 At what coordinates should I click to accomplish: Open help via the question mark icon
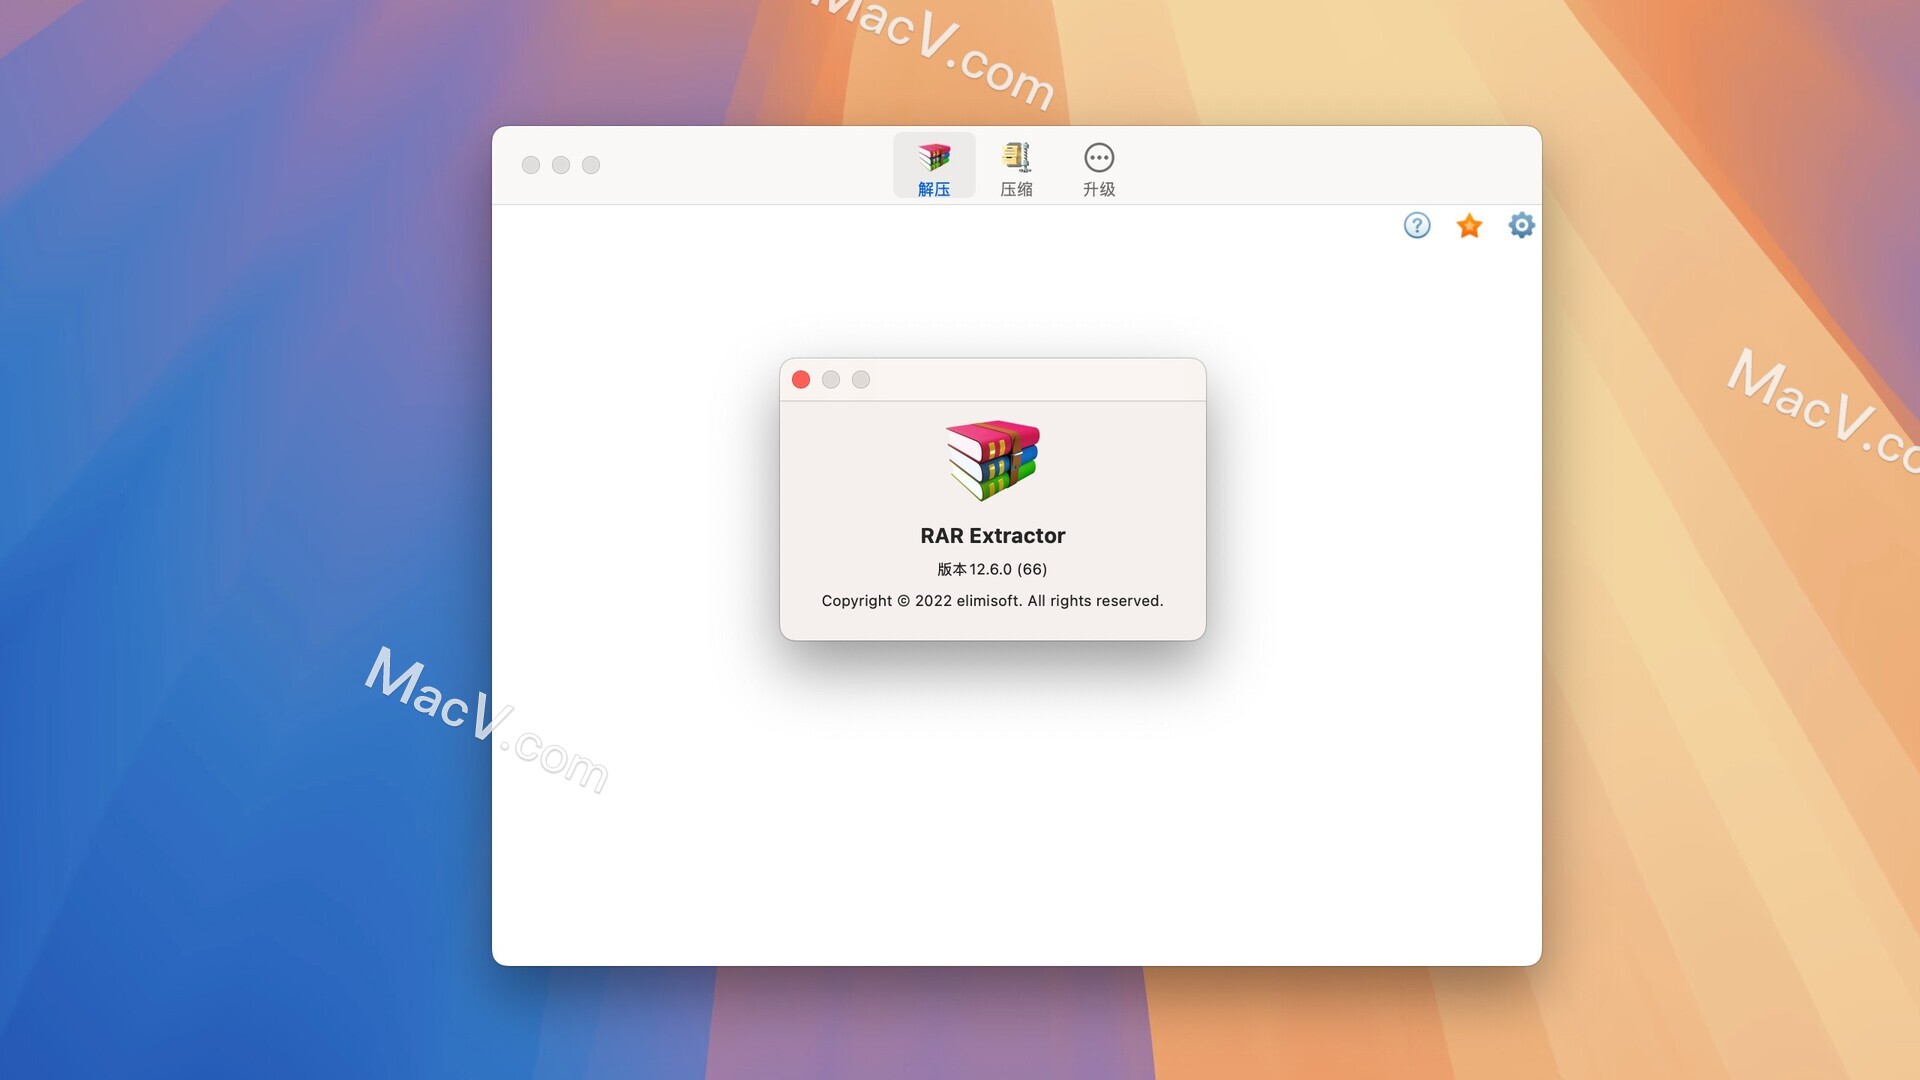(1416, 226)
